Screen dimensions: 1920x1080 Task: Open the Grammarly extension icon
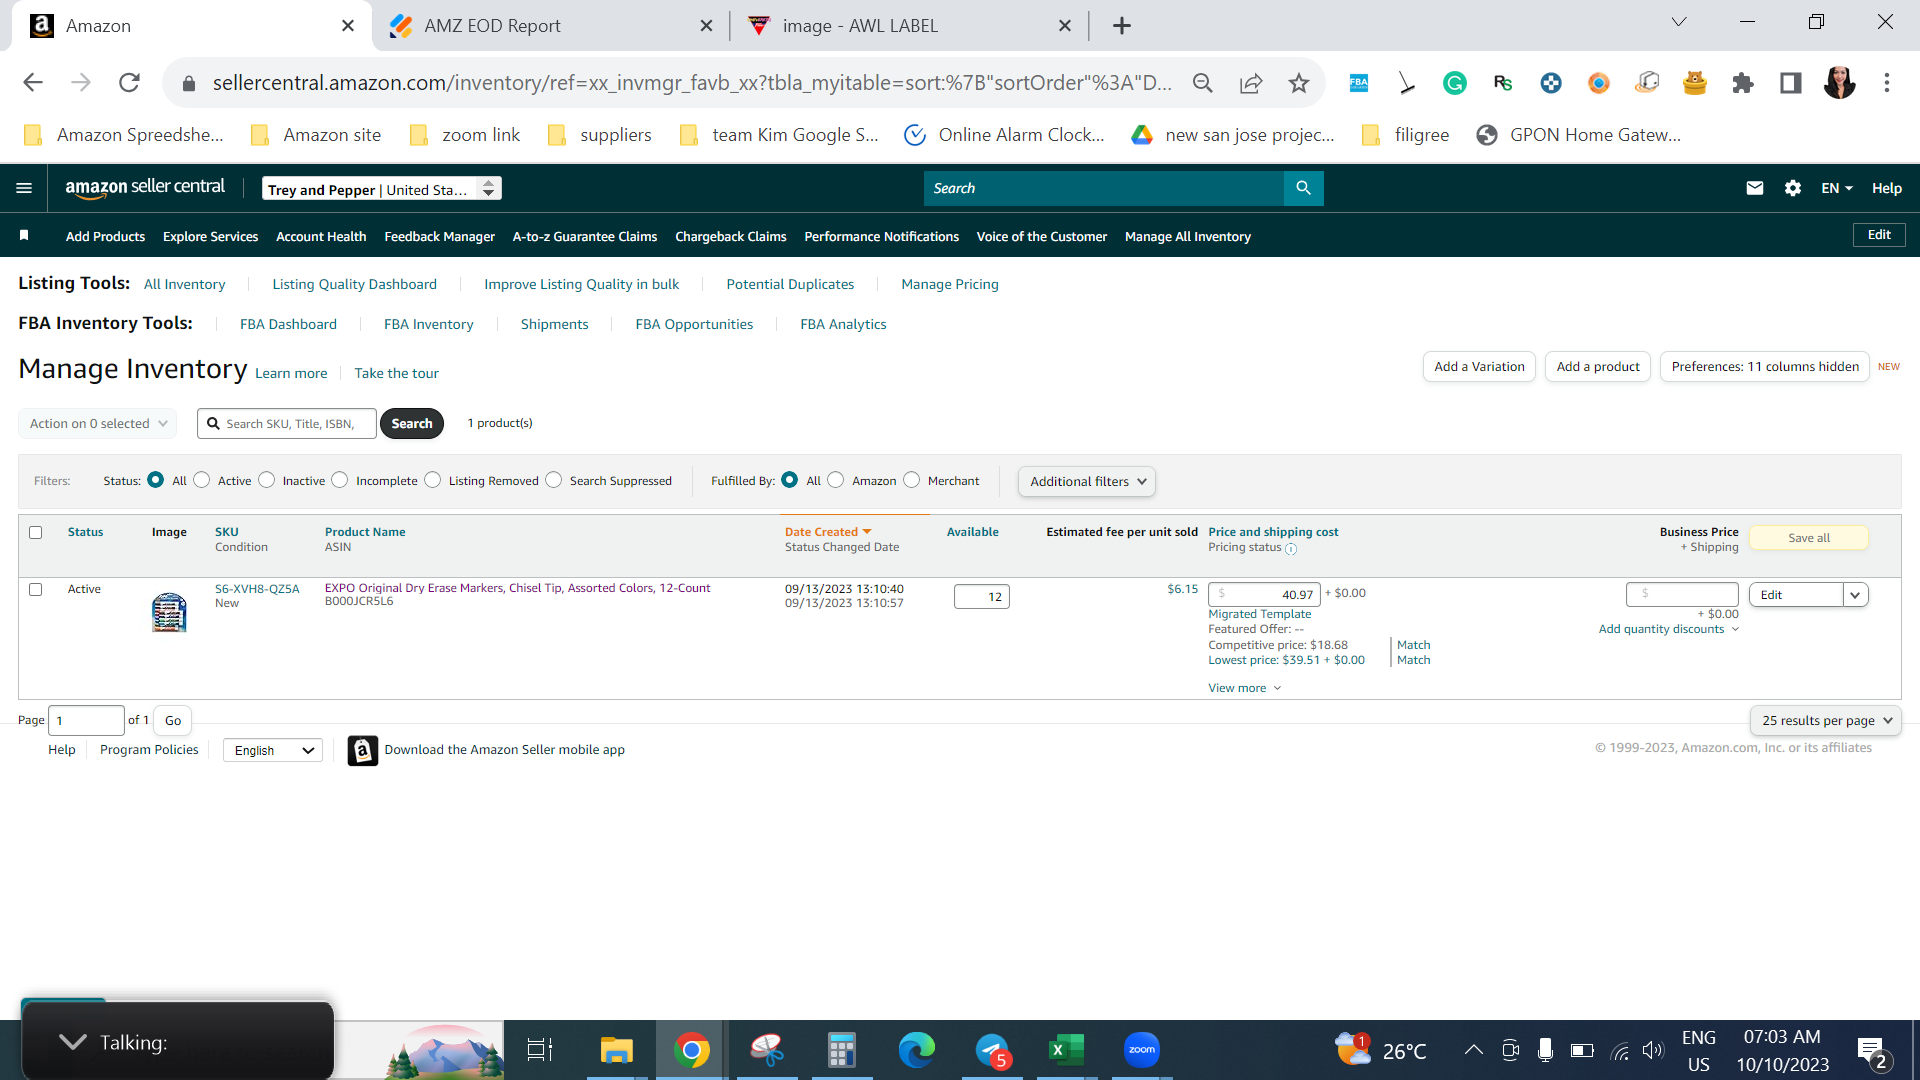(x=1455, y=83)
